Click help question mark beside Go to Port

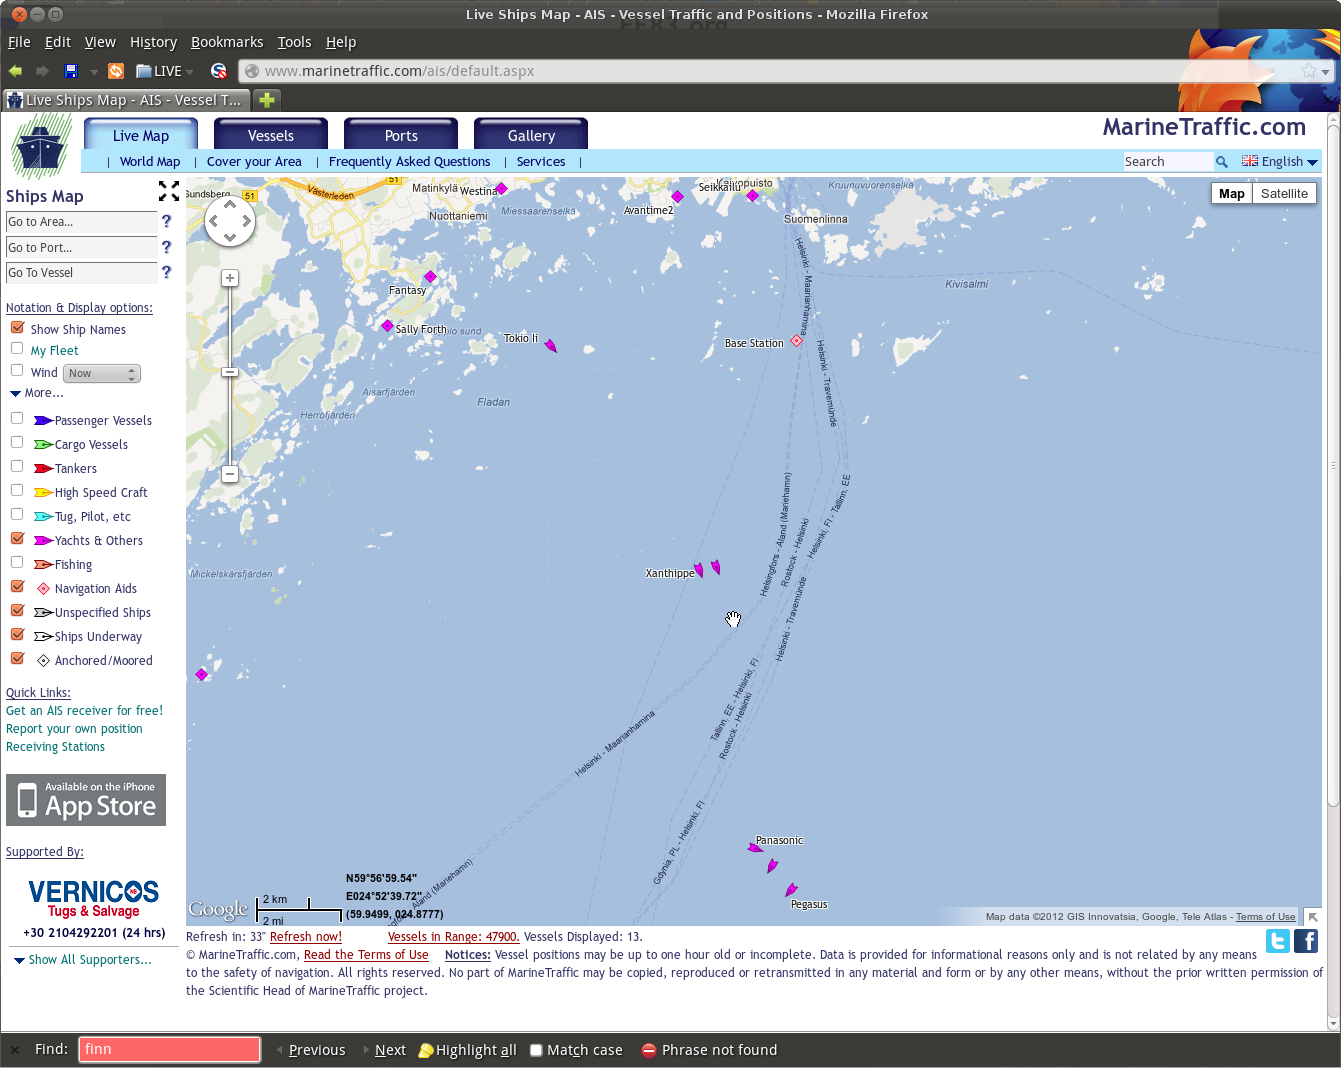pos(166,247)
